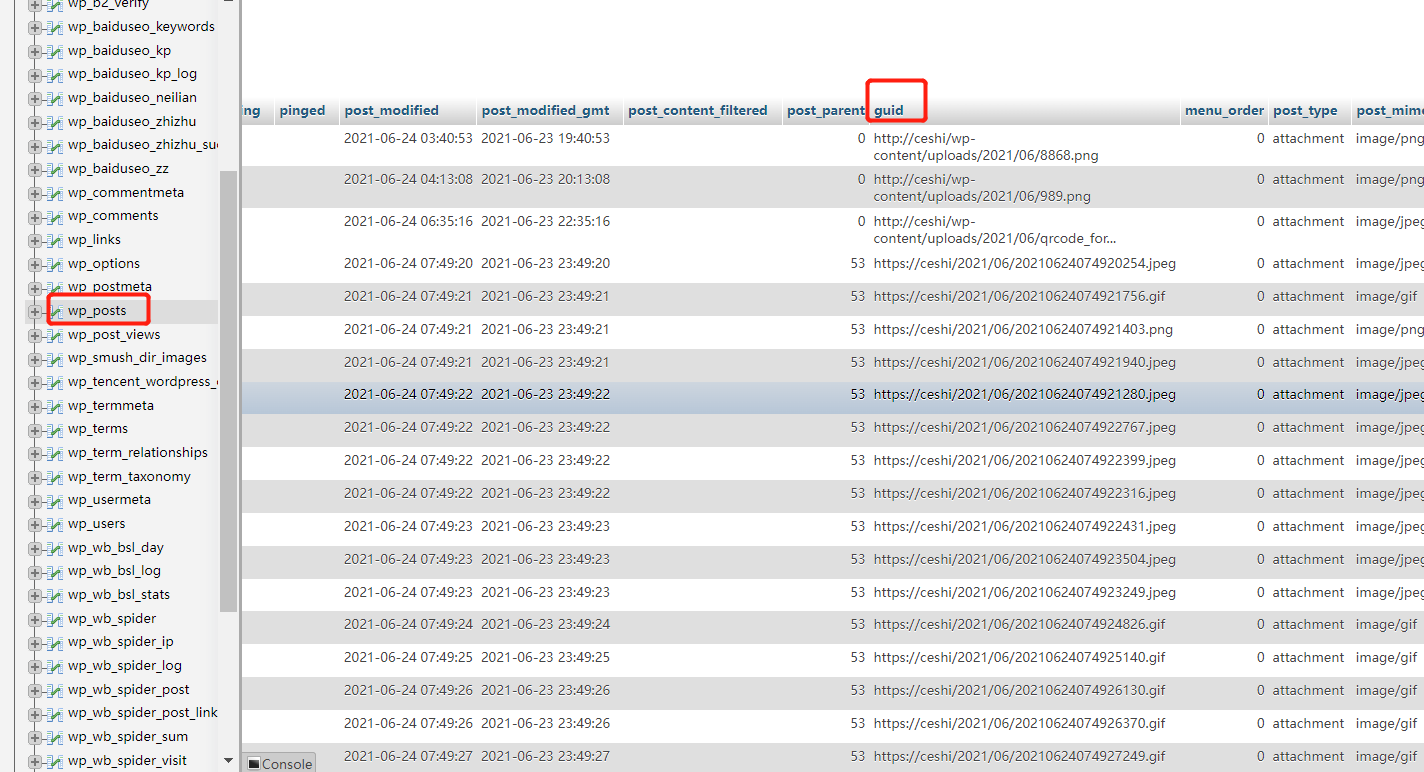1424x772 pixels.
Task: Sort by the guid column header
Action: click(x=888, y=111)
